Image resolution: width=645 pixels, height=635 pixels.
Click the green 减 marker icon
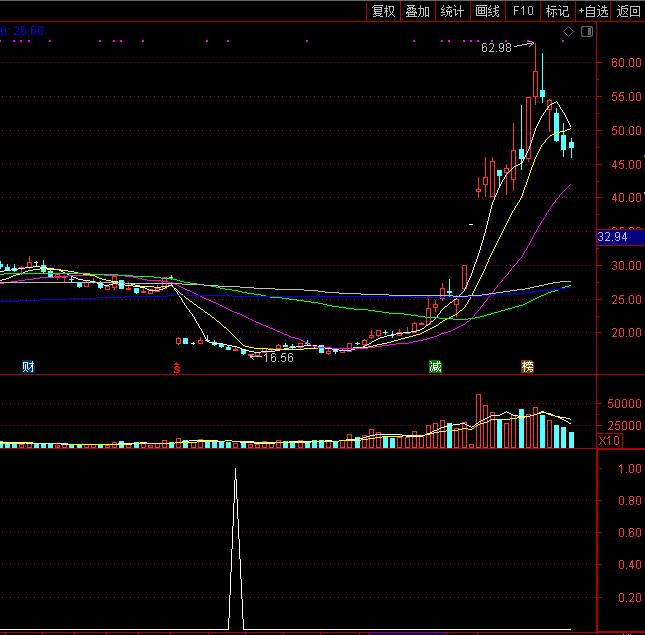pos(435,366)
